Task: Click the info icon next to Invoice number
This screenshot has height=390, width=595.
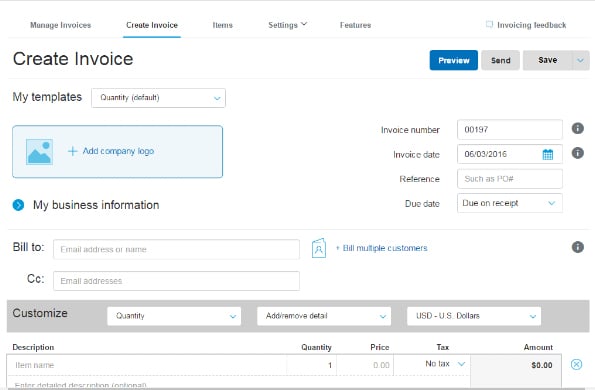Action: click(578, 128)
